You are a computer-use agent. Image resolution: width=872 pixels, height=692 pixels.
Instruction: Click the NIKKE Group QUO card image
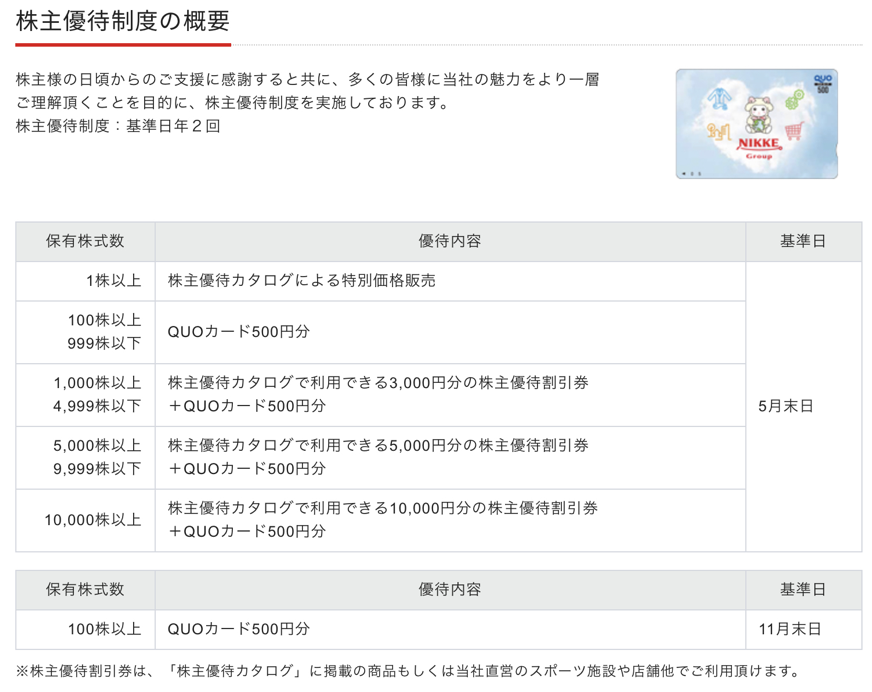click(756, 123)
